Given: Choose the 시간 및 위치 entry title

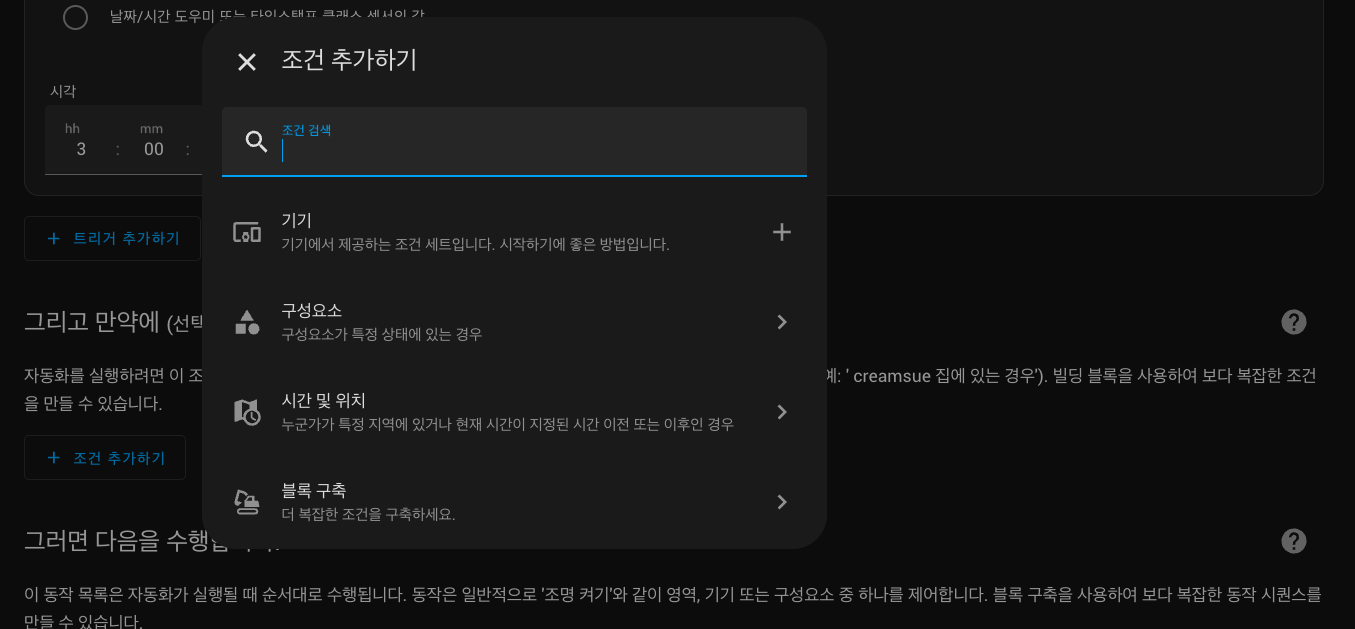Looking at the screenshot, I should [323, 400].
